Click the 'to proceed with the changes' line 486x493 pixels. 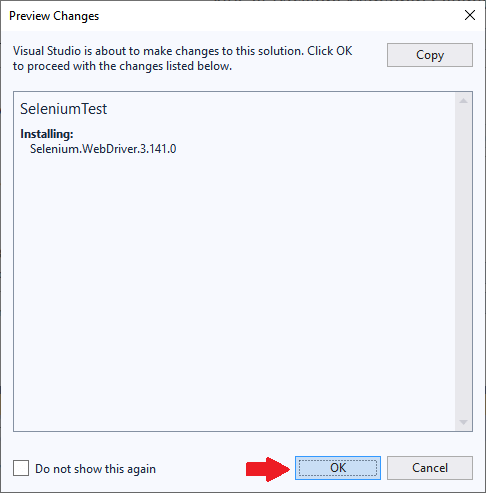122,66
